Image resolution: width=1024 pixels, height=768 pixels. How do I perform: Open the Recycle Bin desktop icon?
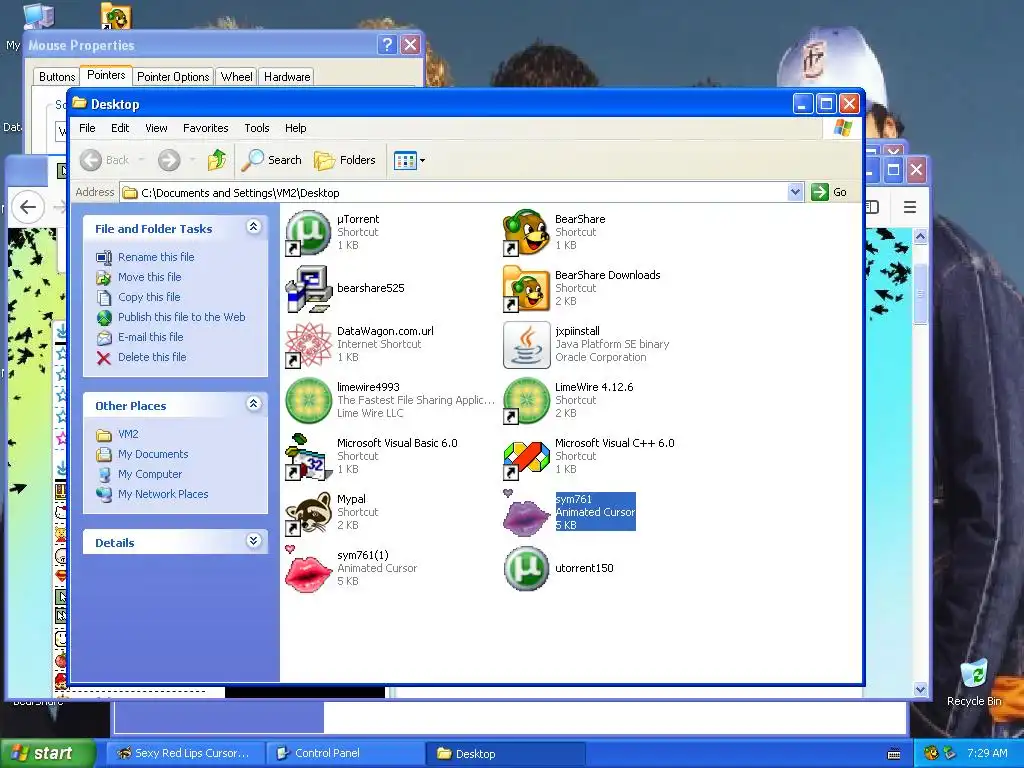[974, 682]
